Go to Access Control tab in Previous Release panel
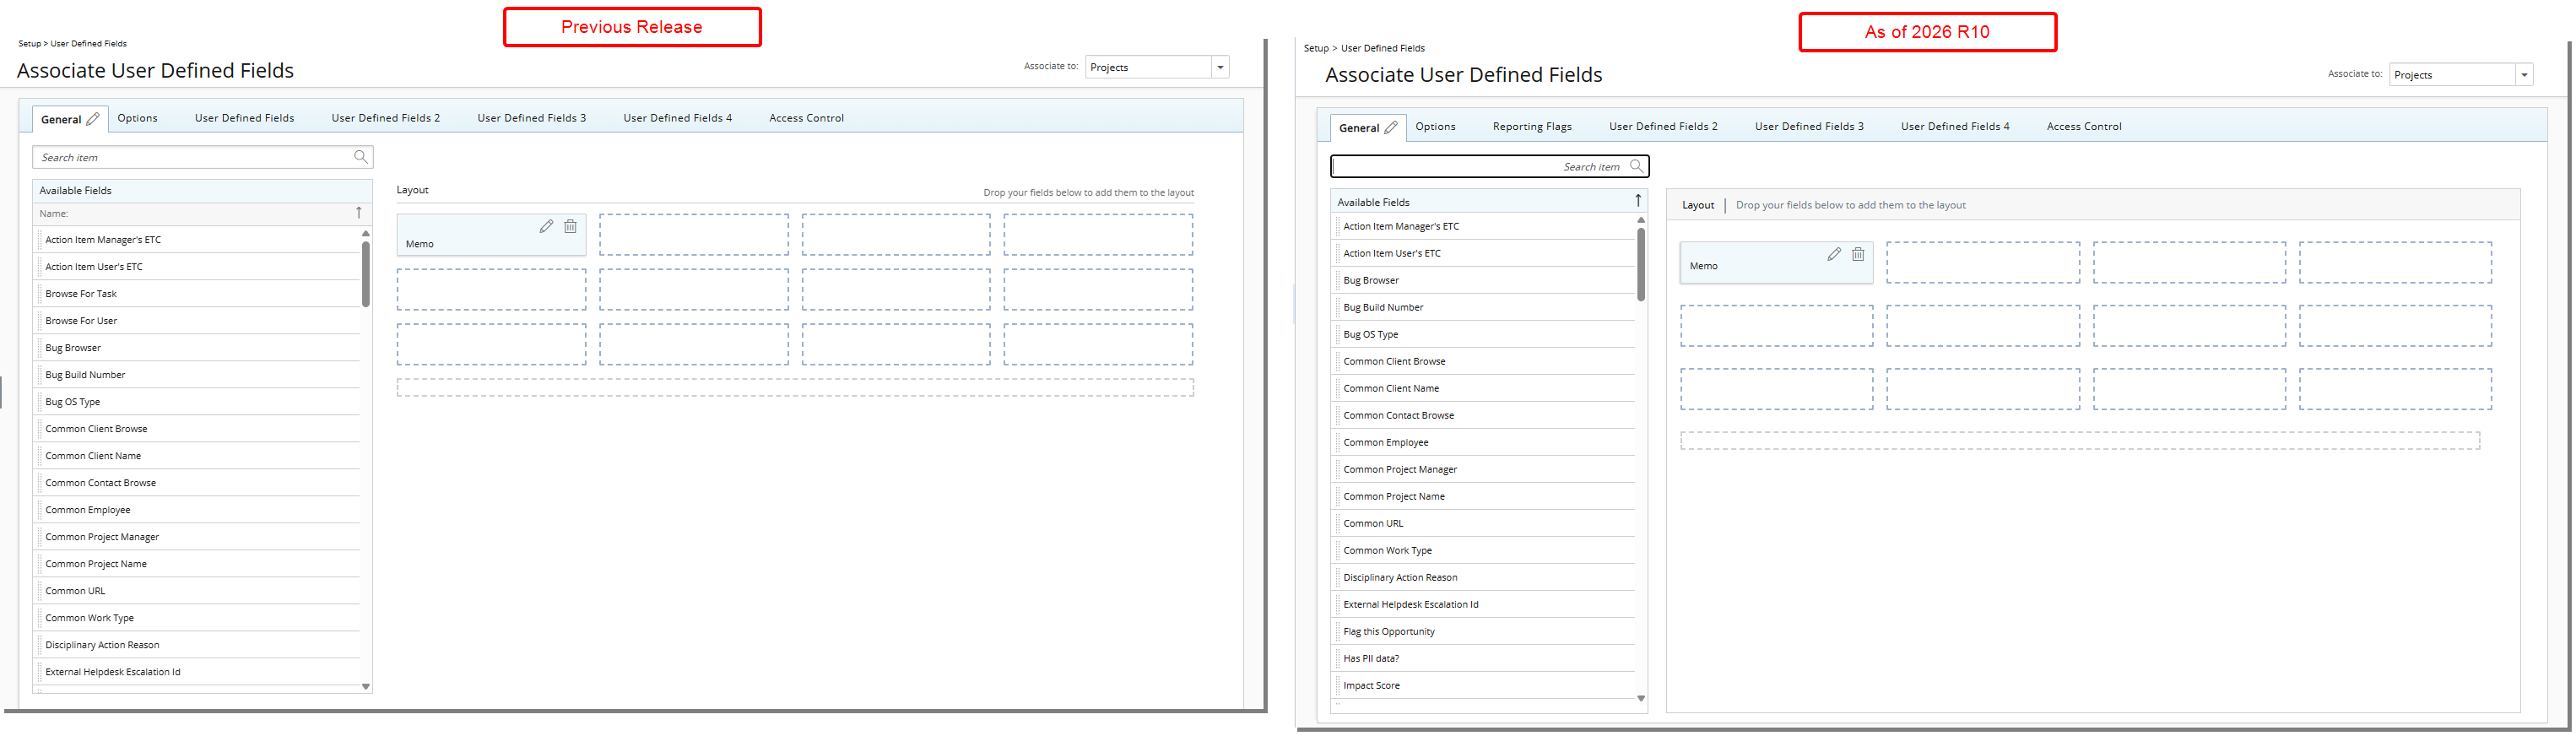The height and width of the screenshot is (736, 2576). pos(806,118)
